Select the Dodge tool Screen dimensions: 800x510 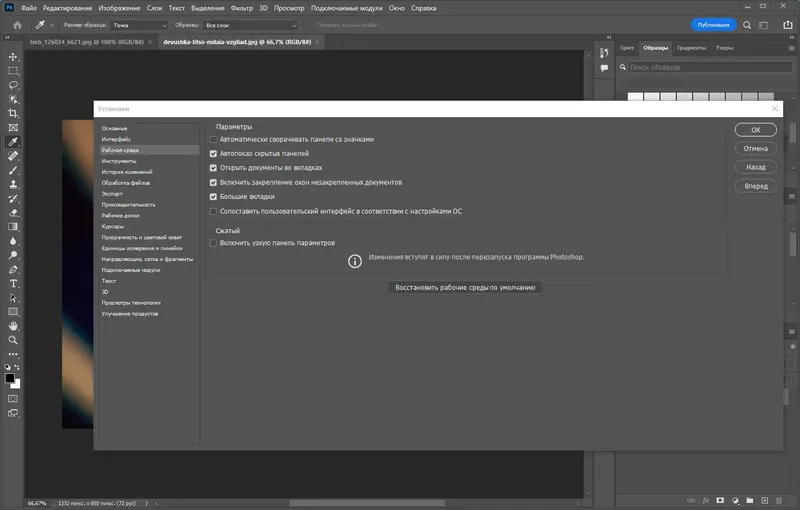(13, 255)
